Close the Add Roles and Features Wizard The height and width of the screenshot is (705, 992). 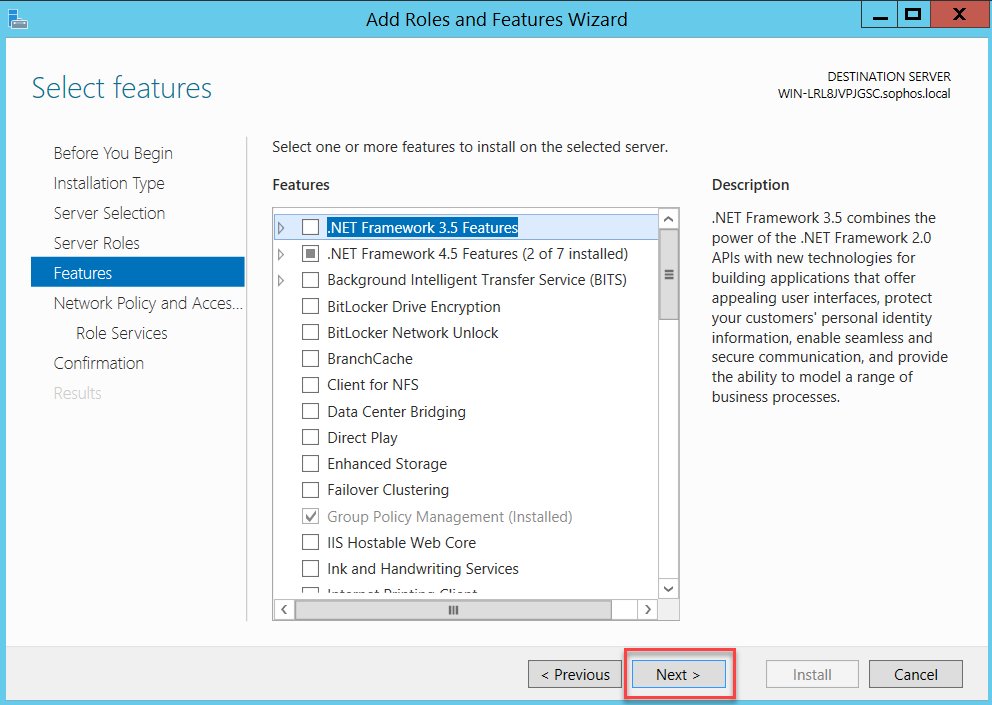point(959,15)
